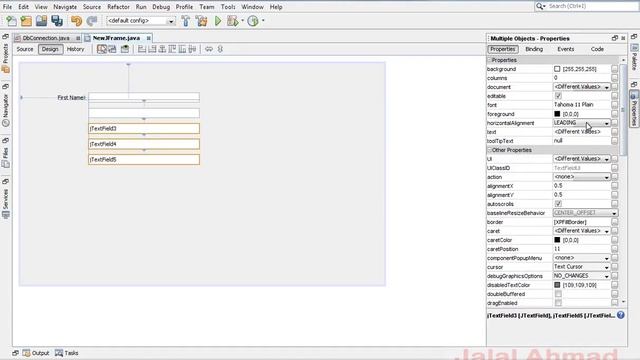
Task: Click the Design view button
Action: coord(50,49)
